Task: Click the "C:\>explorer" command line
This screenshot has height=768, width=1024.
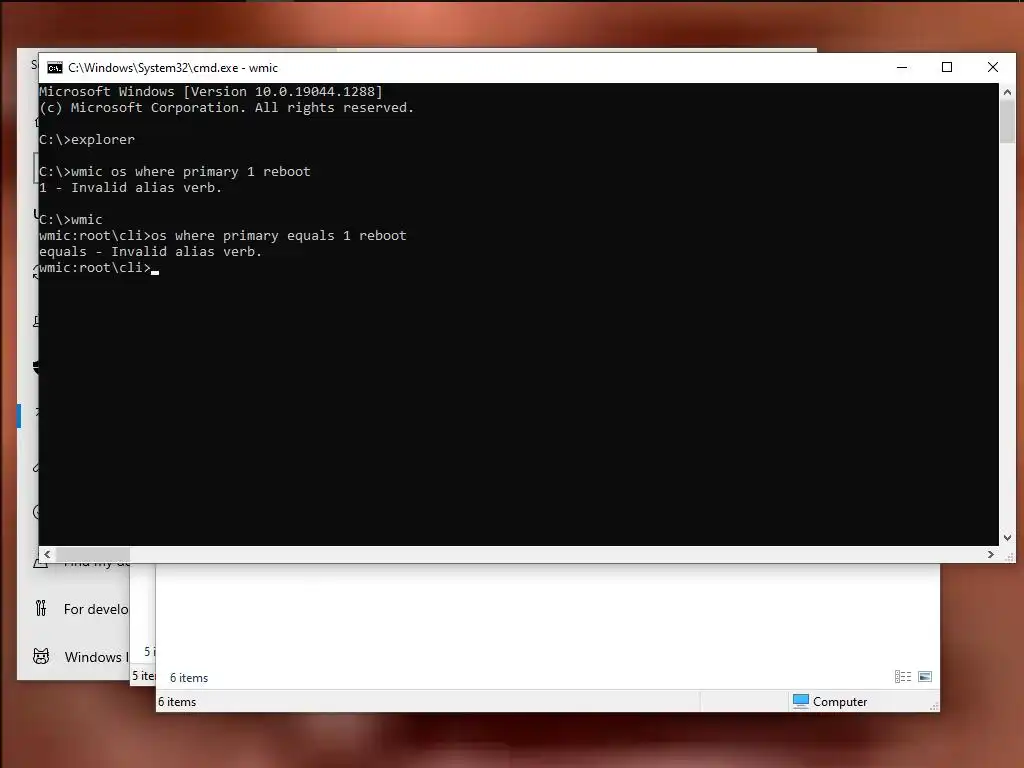Action: coord(87,140)
